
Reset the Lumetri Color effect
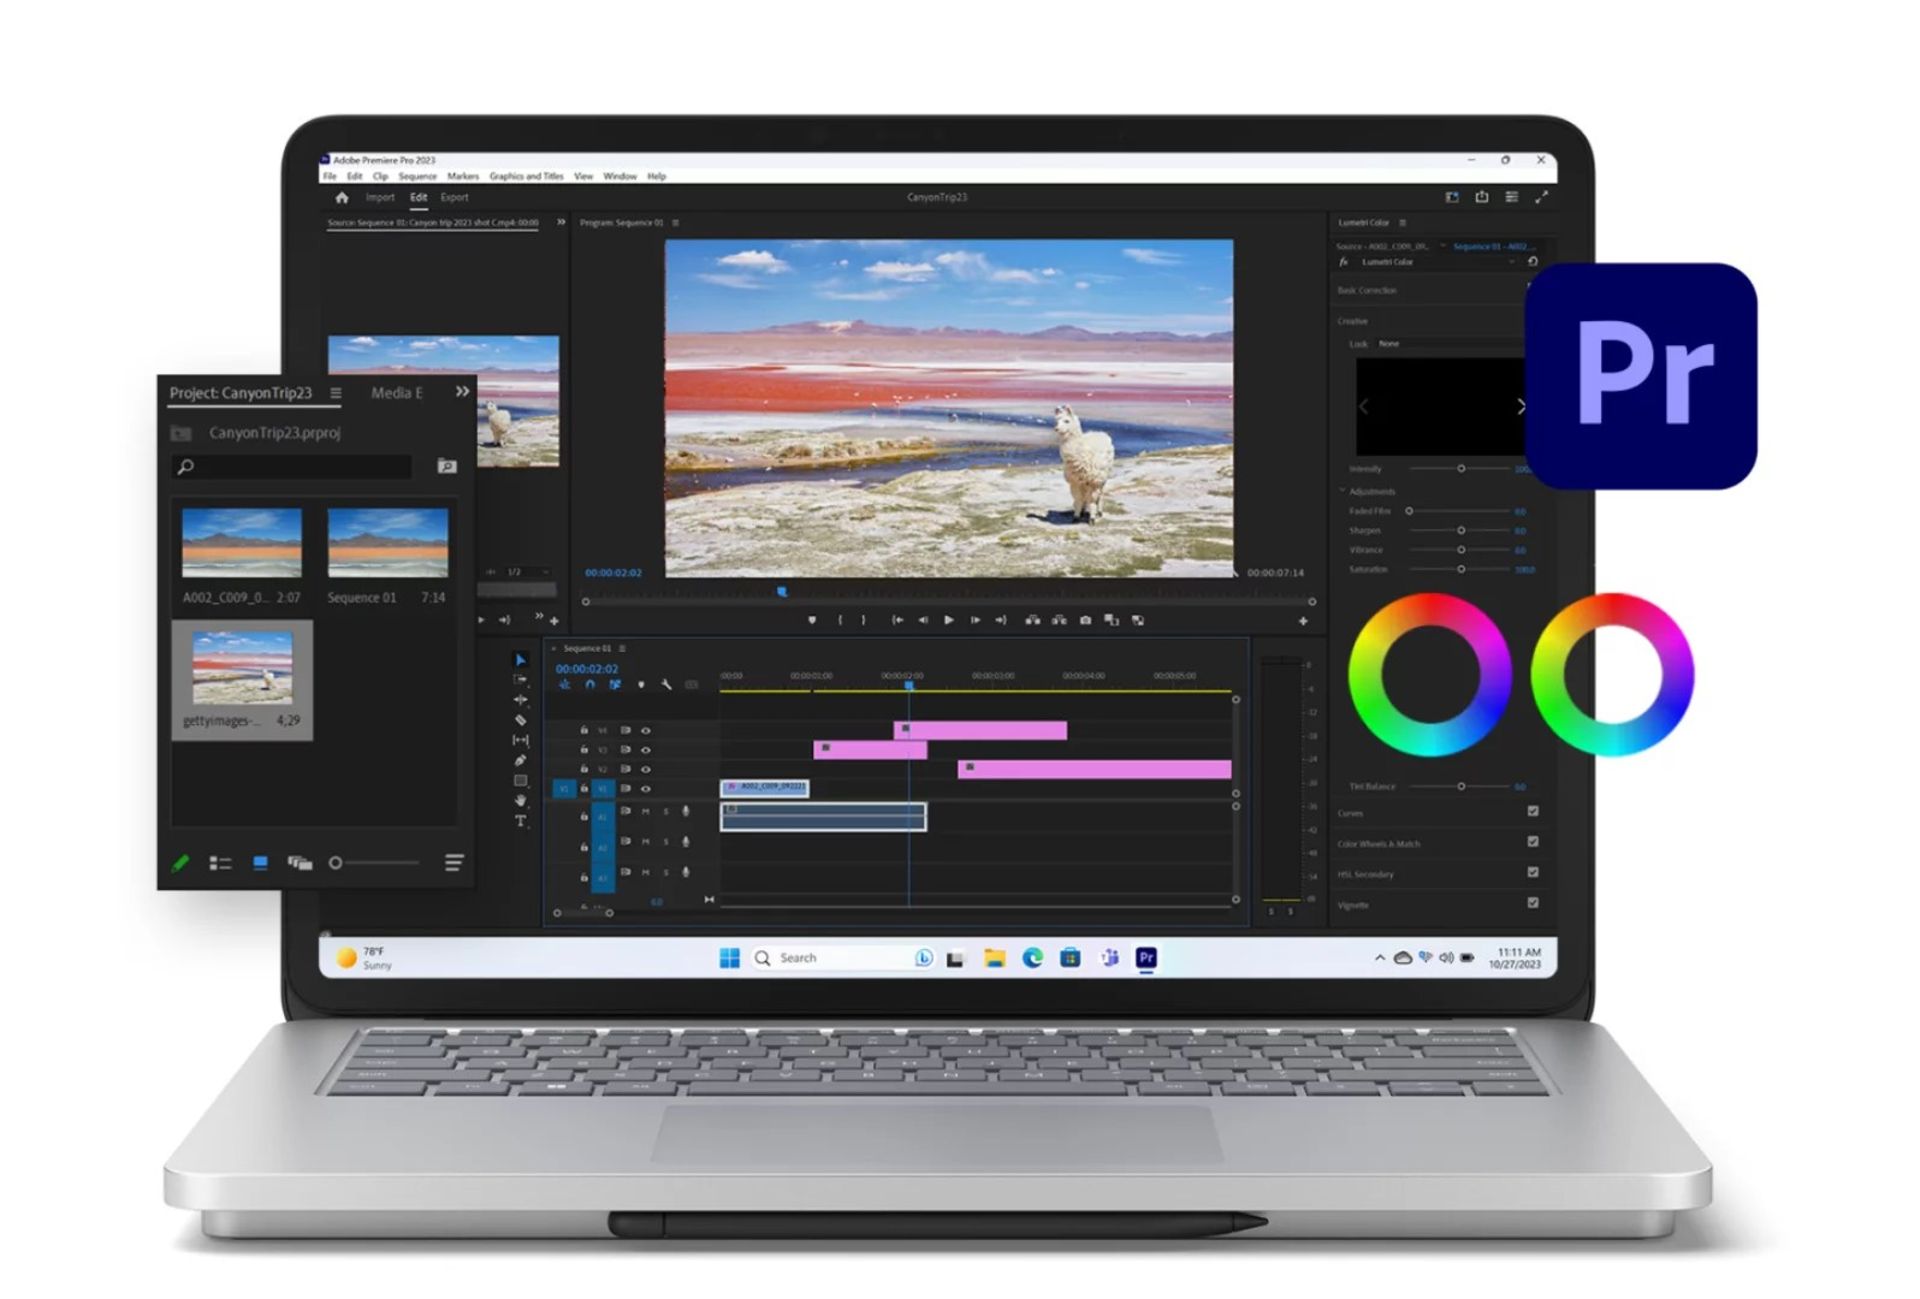click(x=1532, y=262)
